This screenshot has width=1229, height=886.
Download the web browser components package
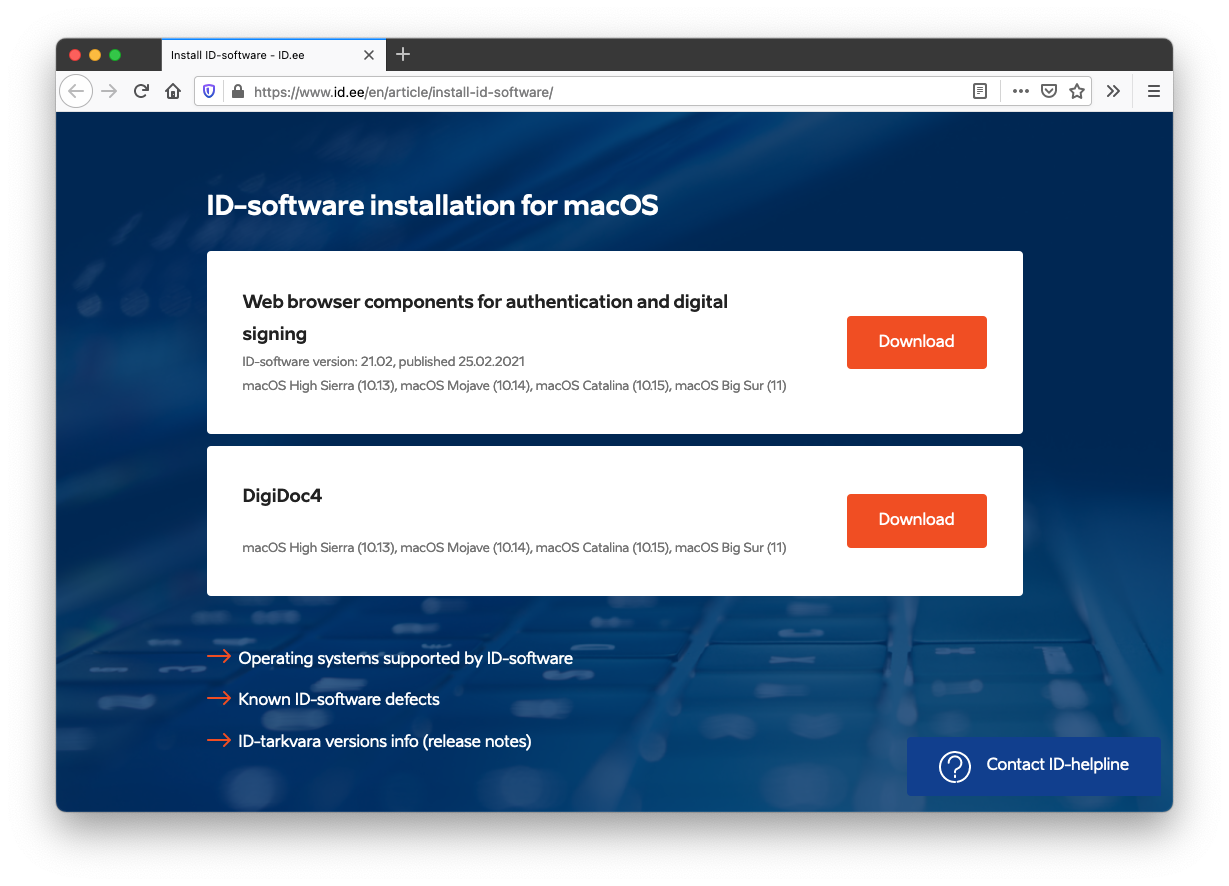click(x=915, y=342)
